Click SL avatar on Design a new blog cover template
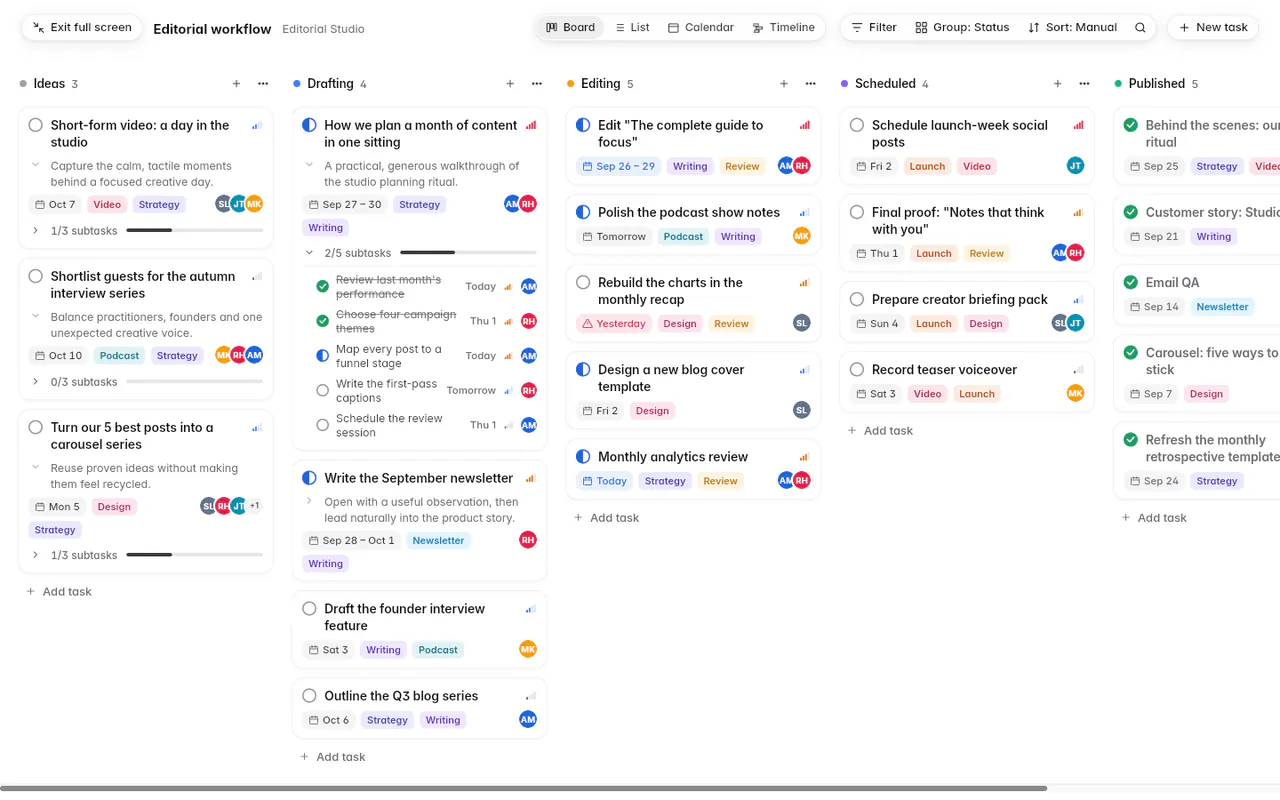 (x=801, y=410)
